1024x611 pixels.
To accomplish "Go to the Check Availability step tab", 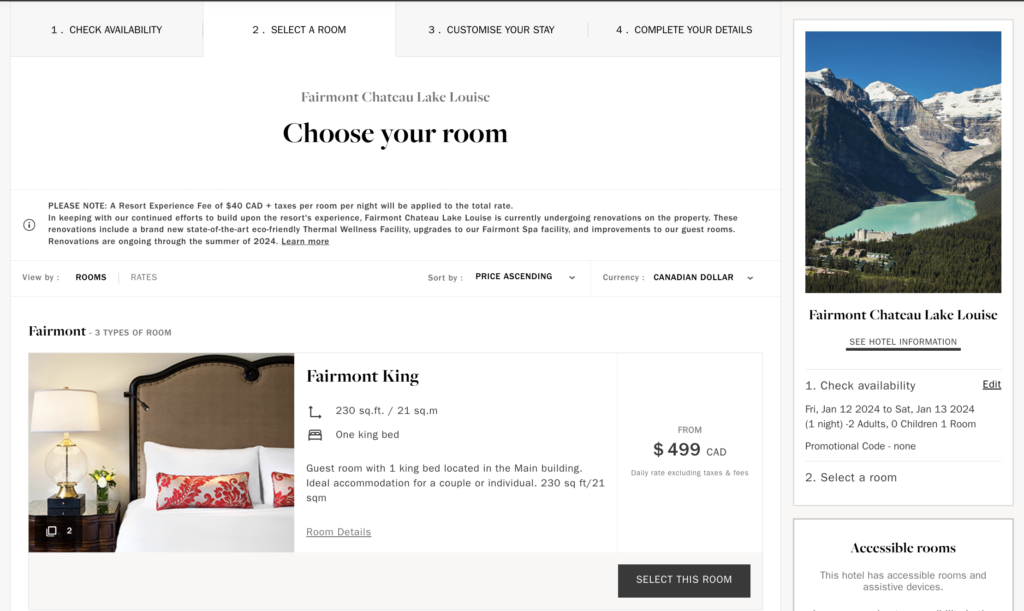I will click(107, 30).
